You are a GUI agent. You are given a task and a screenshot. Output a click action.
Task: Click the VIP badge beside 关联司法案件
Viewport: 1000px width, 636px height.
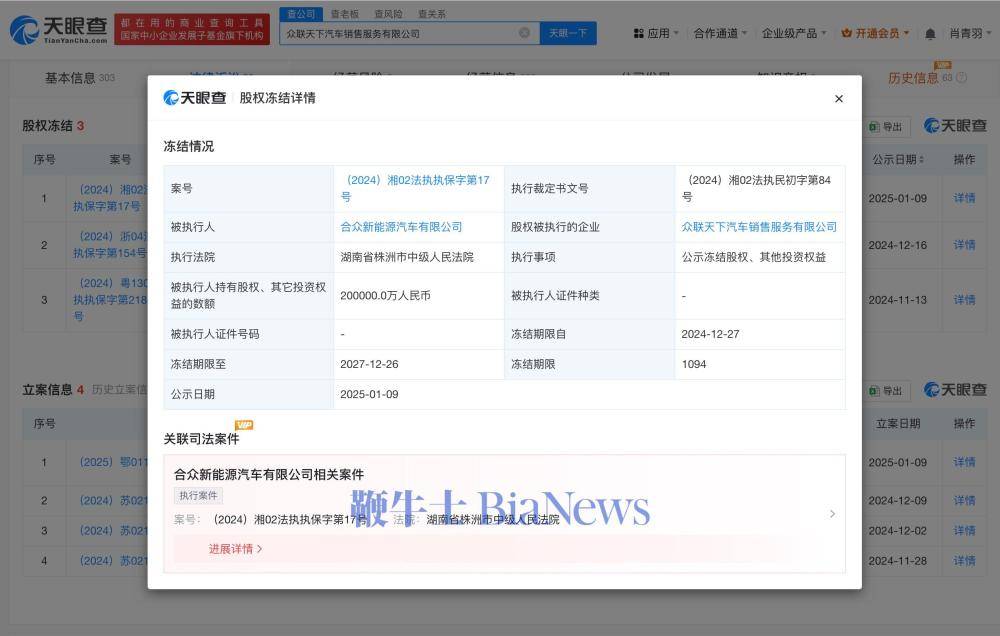[x=244, y=425]
